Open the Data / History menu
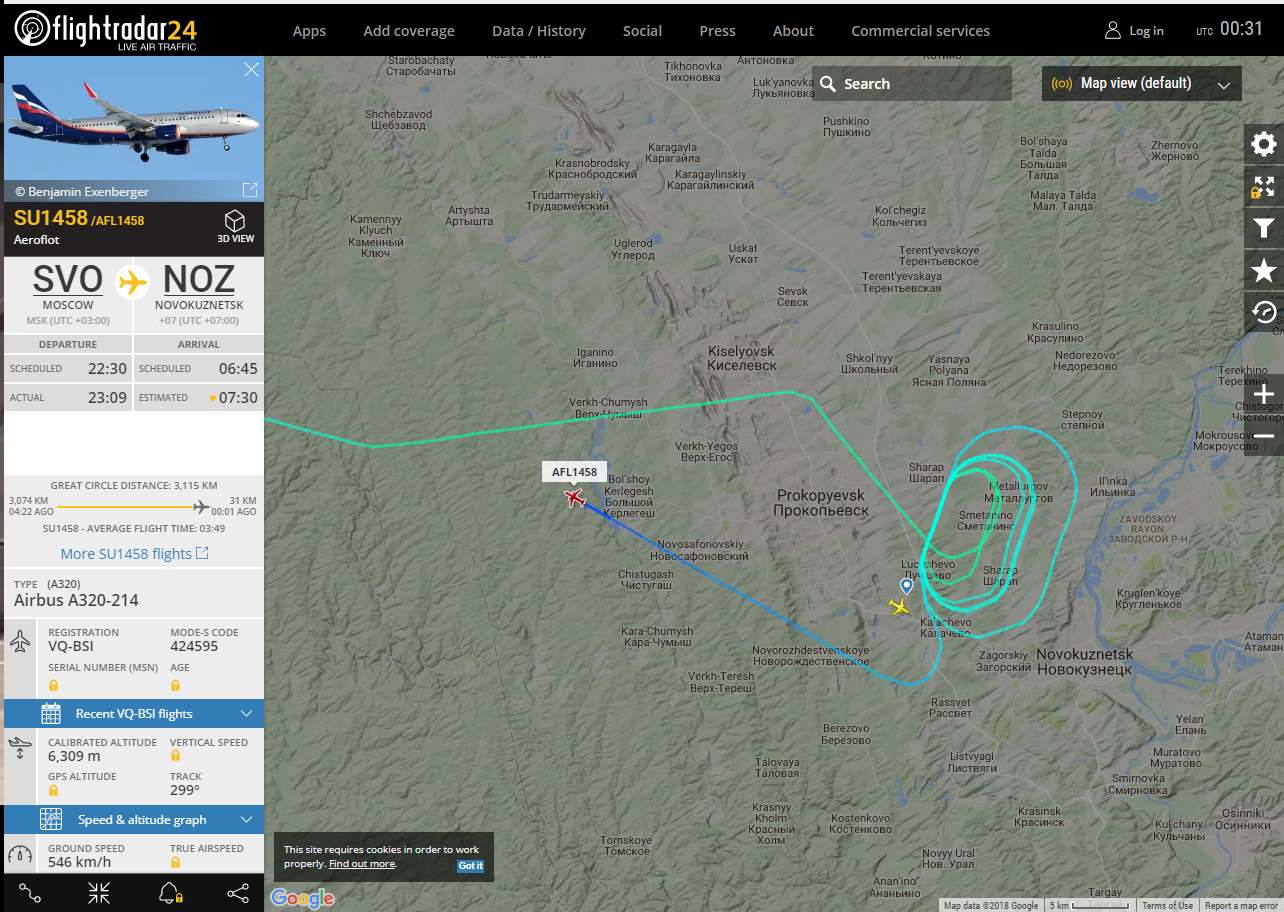 pos(539,31)
